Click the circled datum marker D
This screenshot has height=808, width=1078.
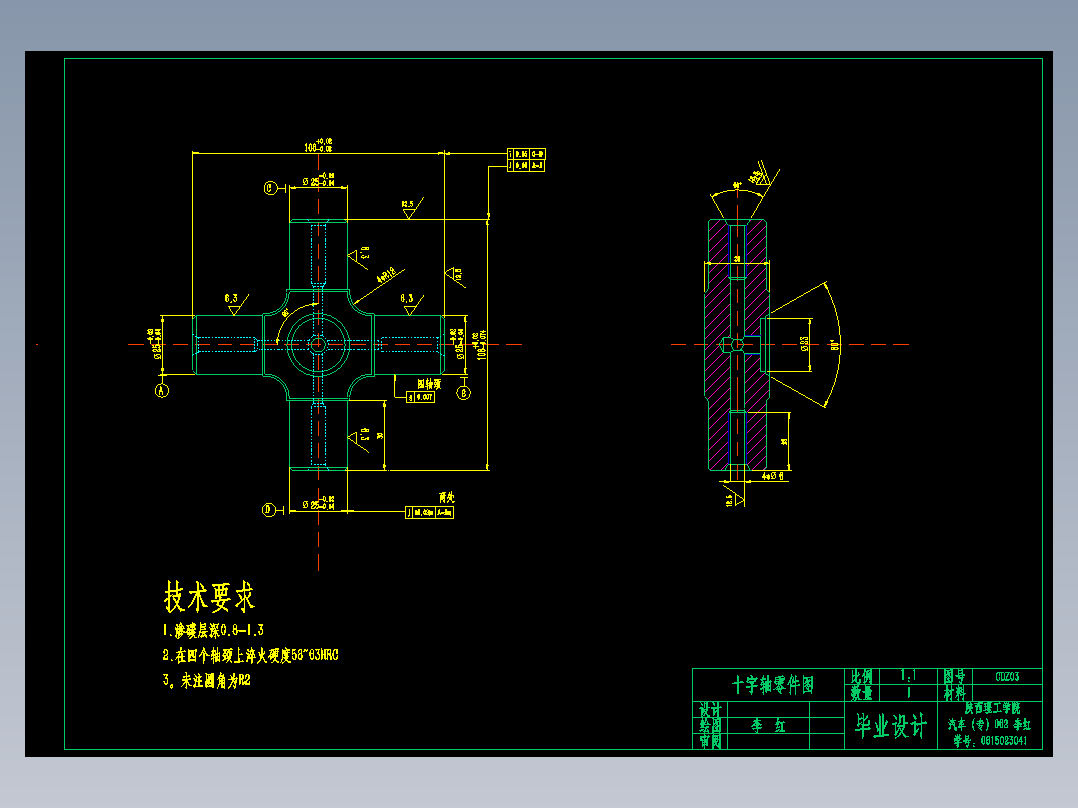coord(269,510)
